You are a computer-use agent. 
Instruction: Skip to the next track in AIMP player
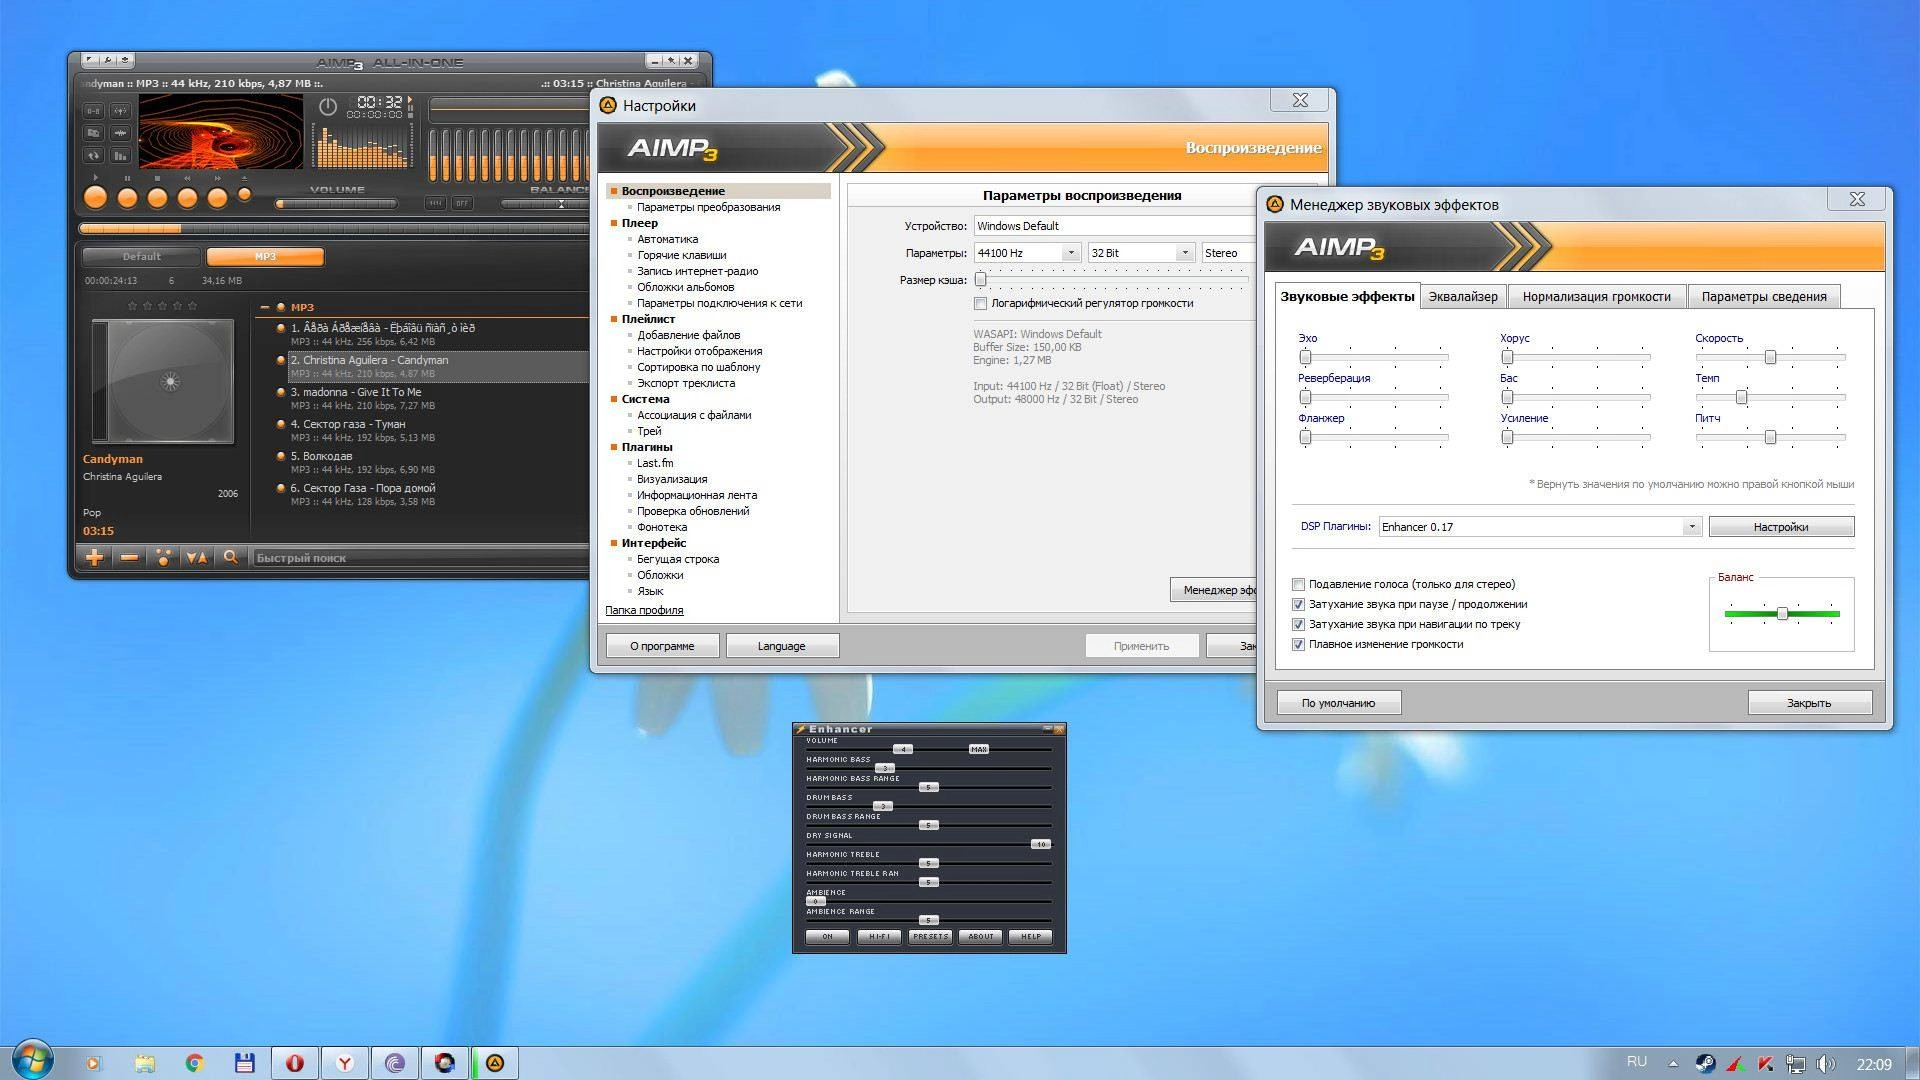pyautogui.click(x=217, y=197)
